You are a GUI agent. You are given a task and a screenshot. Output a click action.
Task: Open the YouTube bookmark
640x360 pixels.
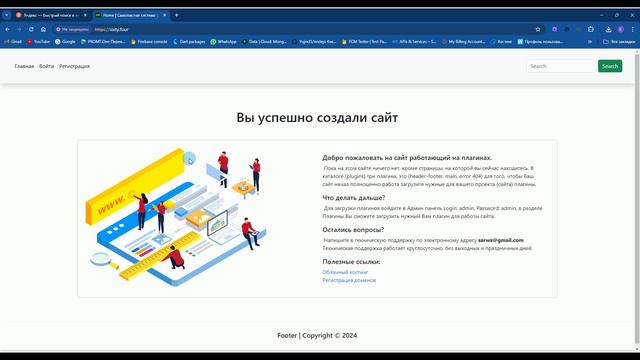tap(38, 42)
